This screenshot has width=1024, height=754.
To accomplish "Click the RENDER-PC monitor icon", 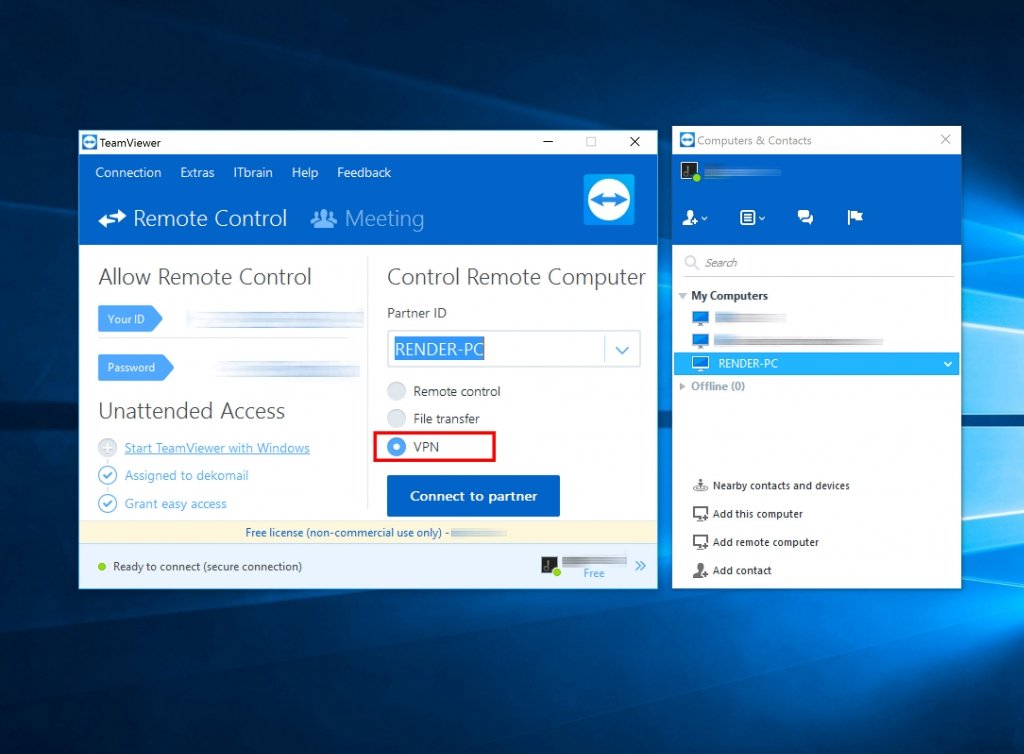I will pos(700,363).
